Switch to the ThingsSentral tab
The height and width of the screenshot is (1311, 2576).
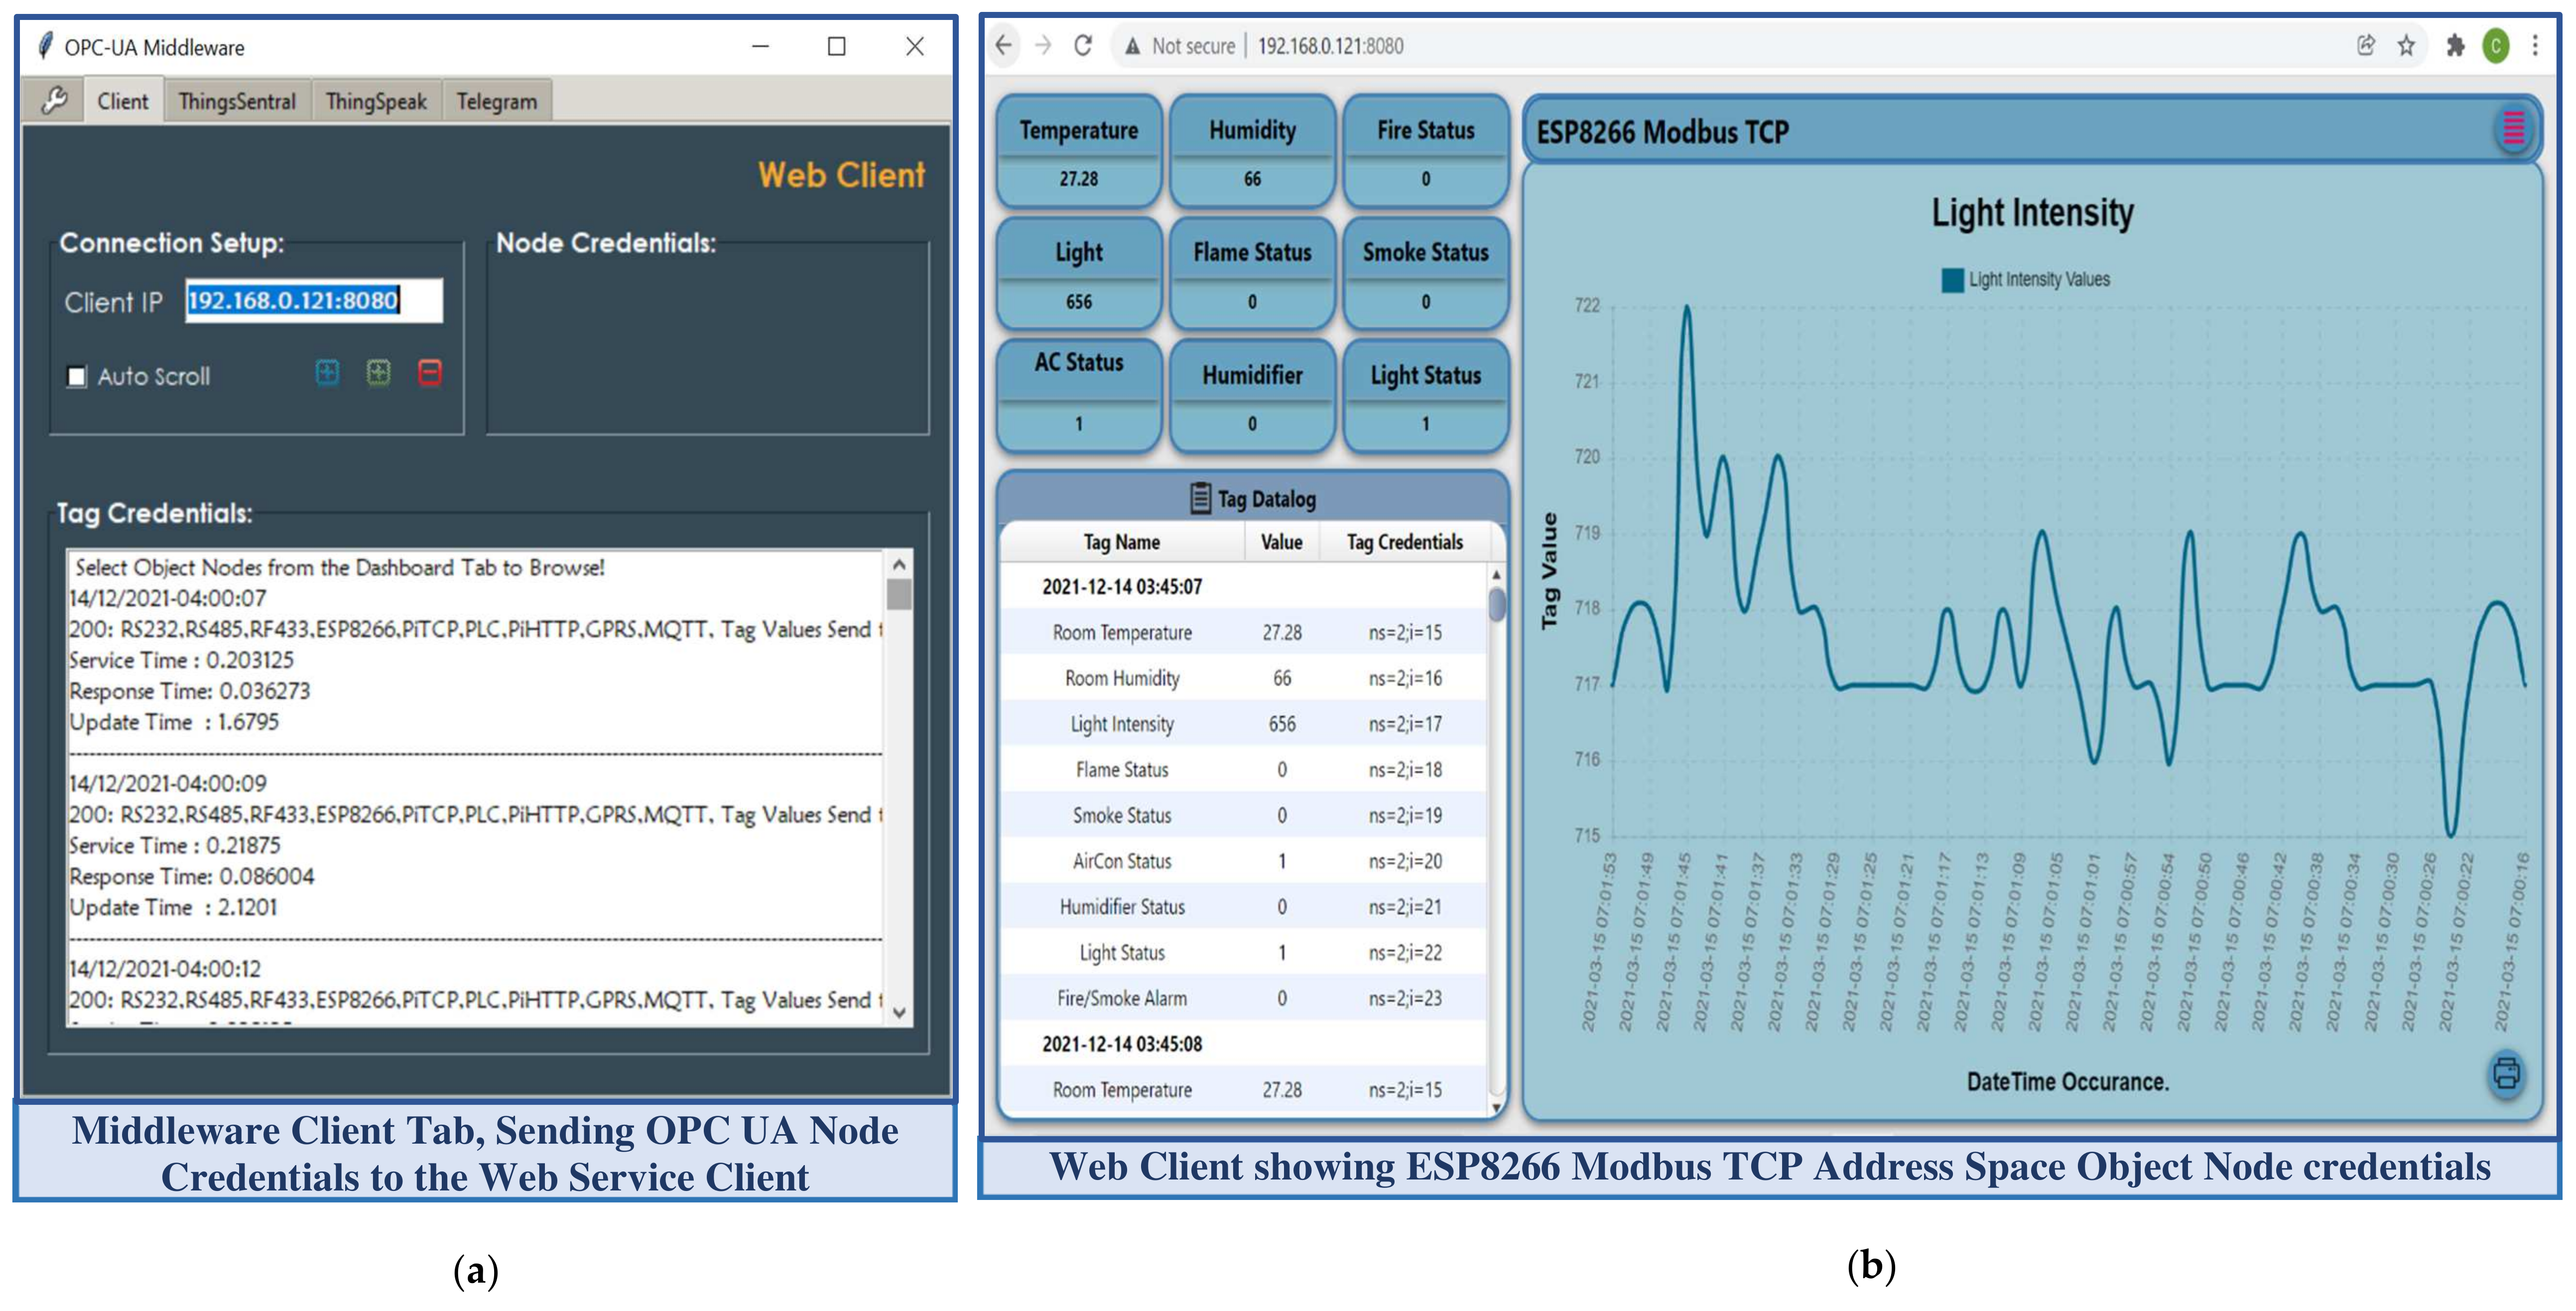point(237,101)
